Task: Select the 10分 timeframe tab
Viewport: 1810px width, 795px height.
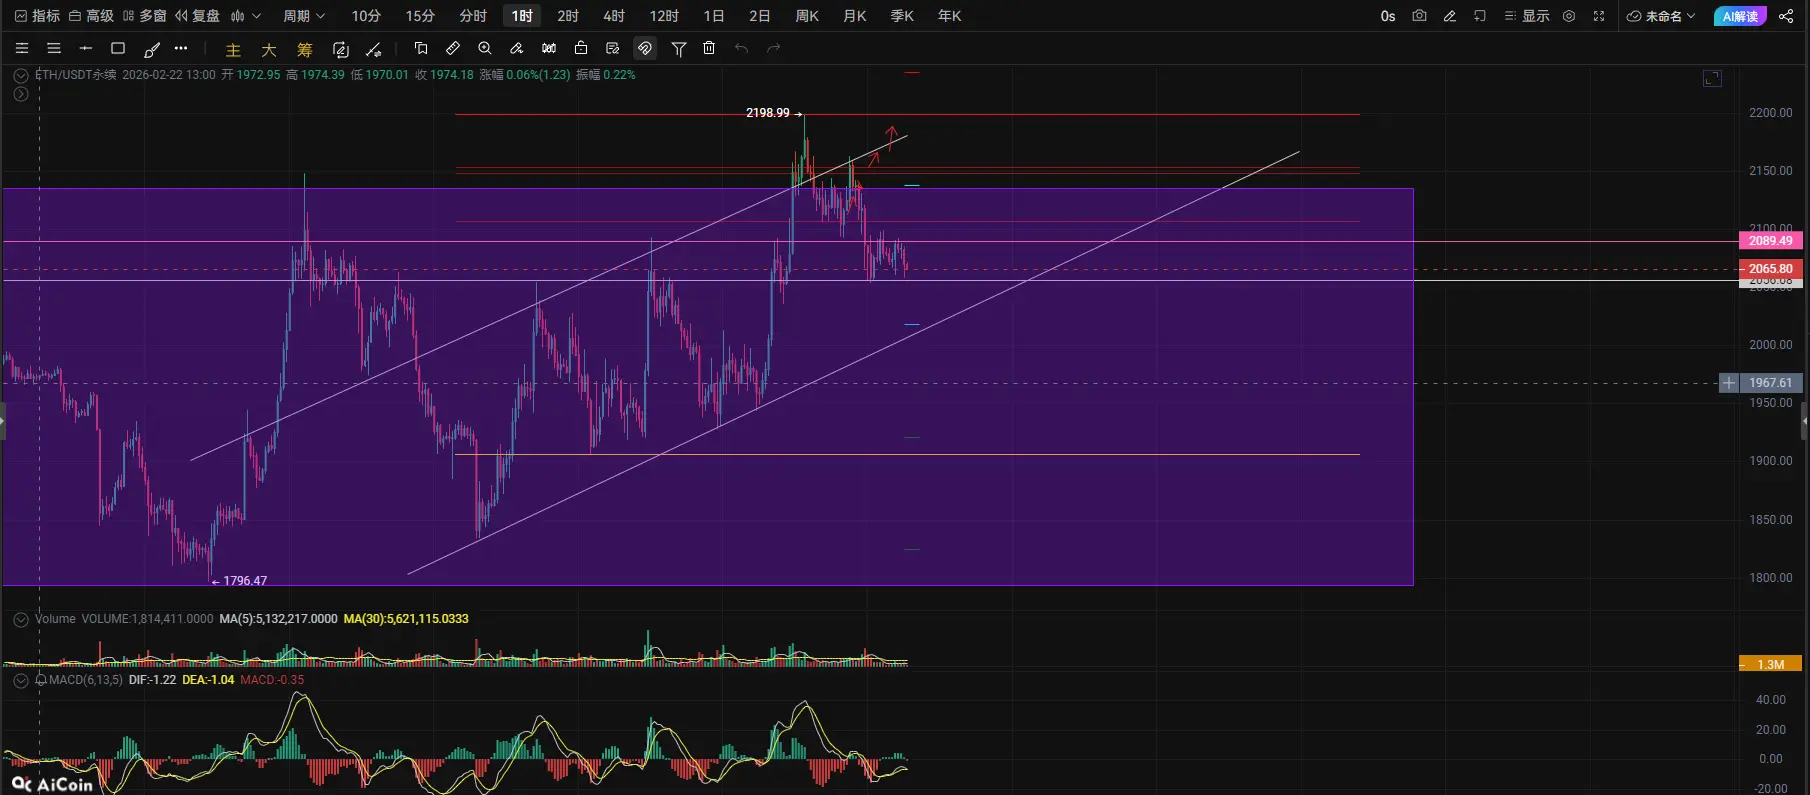Action: (x=366, y=16)
